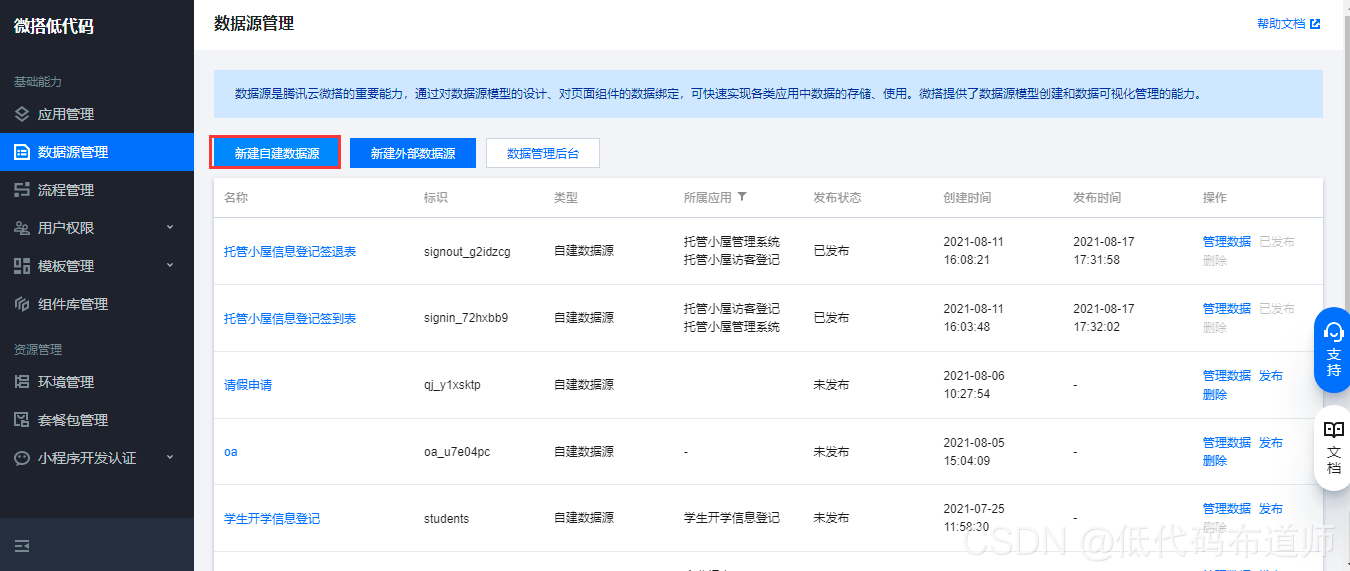Click identifier students cell
Screen dimensions: 1350x571
446,519
